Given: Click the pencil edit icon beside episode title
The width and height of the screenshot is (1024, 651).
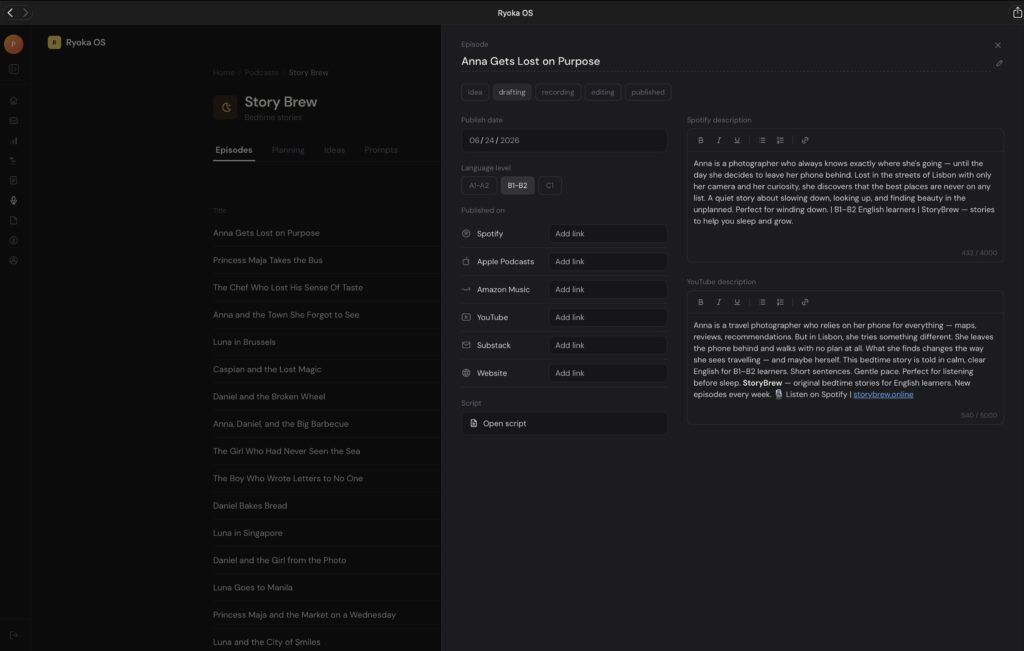Looking at the screenshot, I should (x=999, y=63).
